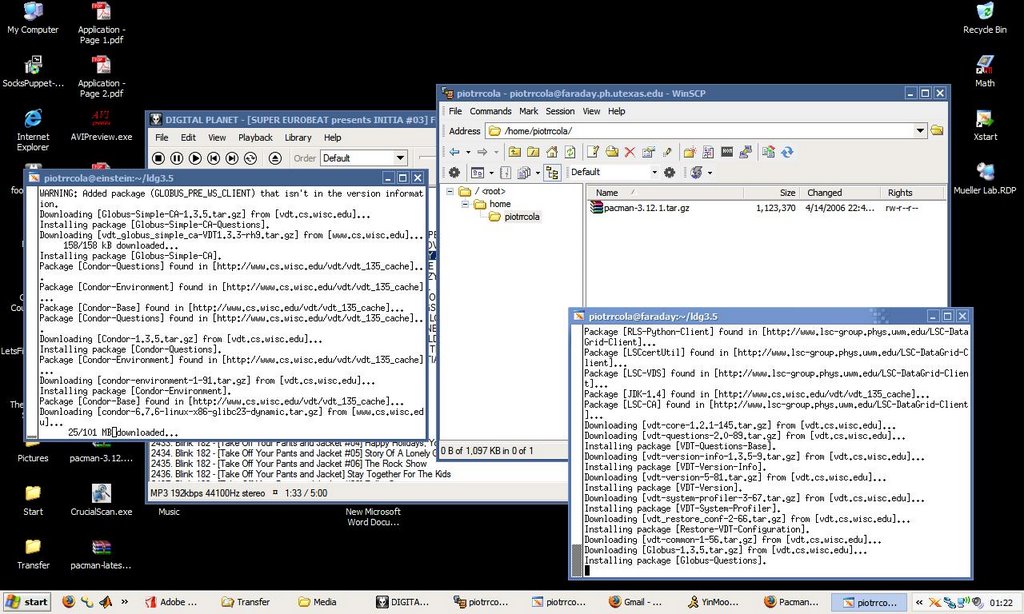
Task: Skip to next track in DIGITAL PLANET
Action: coord(231,158)
